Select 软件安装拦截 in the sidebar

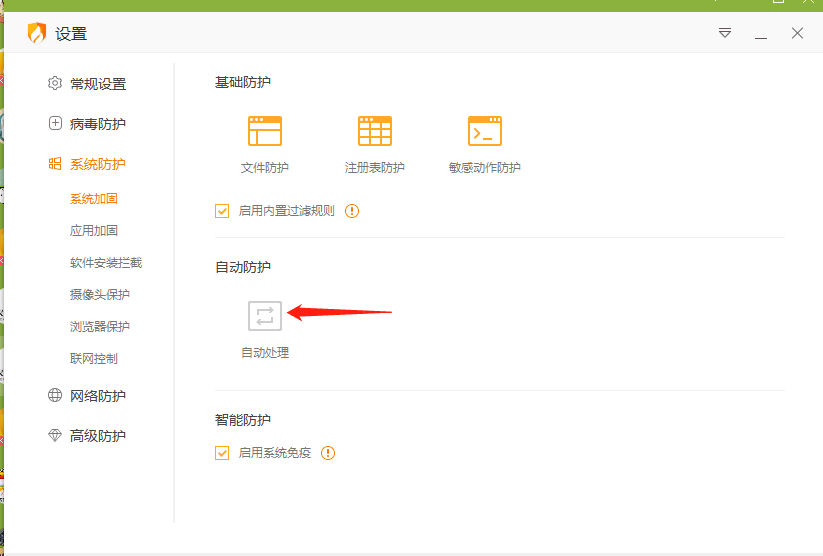[106, 263]
